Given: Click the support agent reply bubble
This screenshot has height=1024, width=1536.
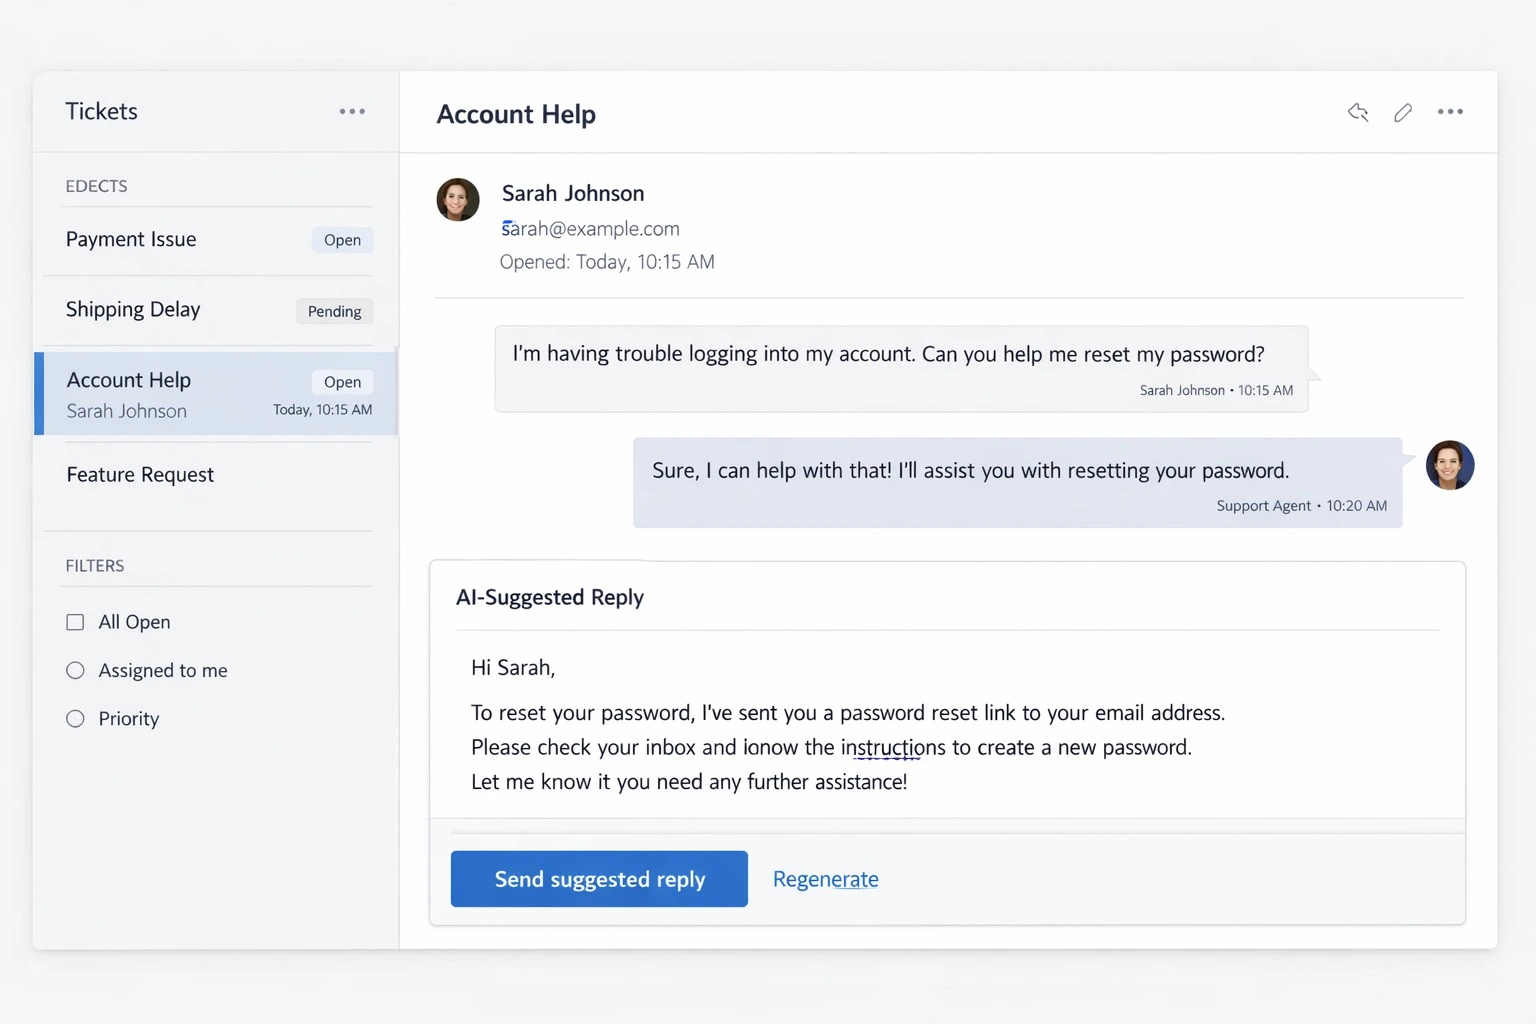Looking at the screenshot, I should coord(1017,482).
